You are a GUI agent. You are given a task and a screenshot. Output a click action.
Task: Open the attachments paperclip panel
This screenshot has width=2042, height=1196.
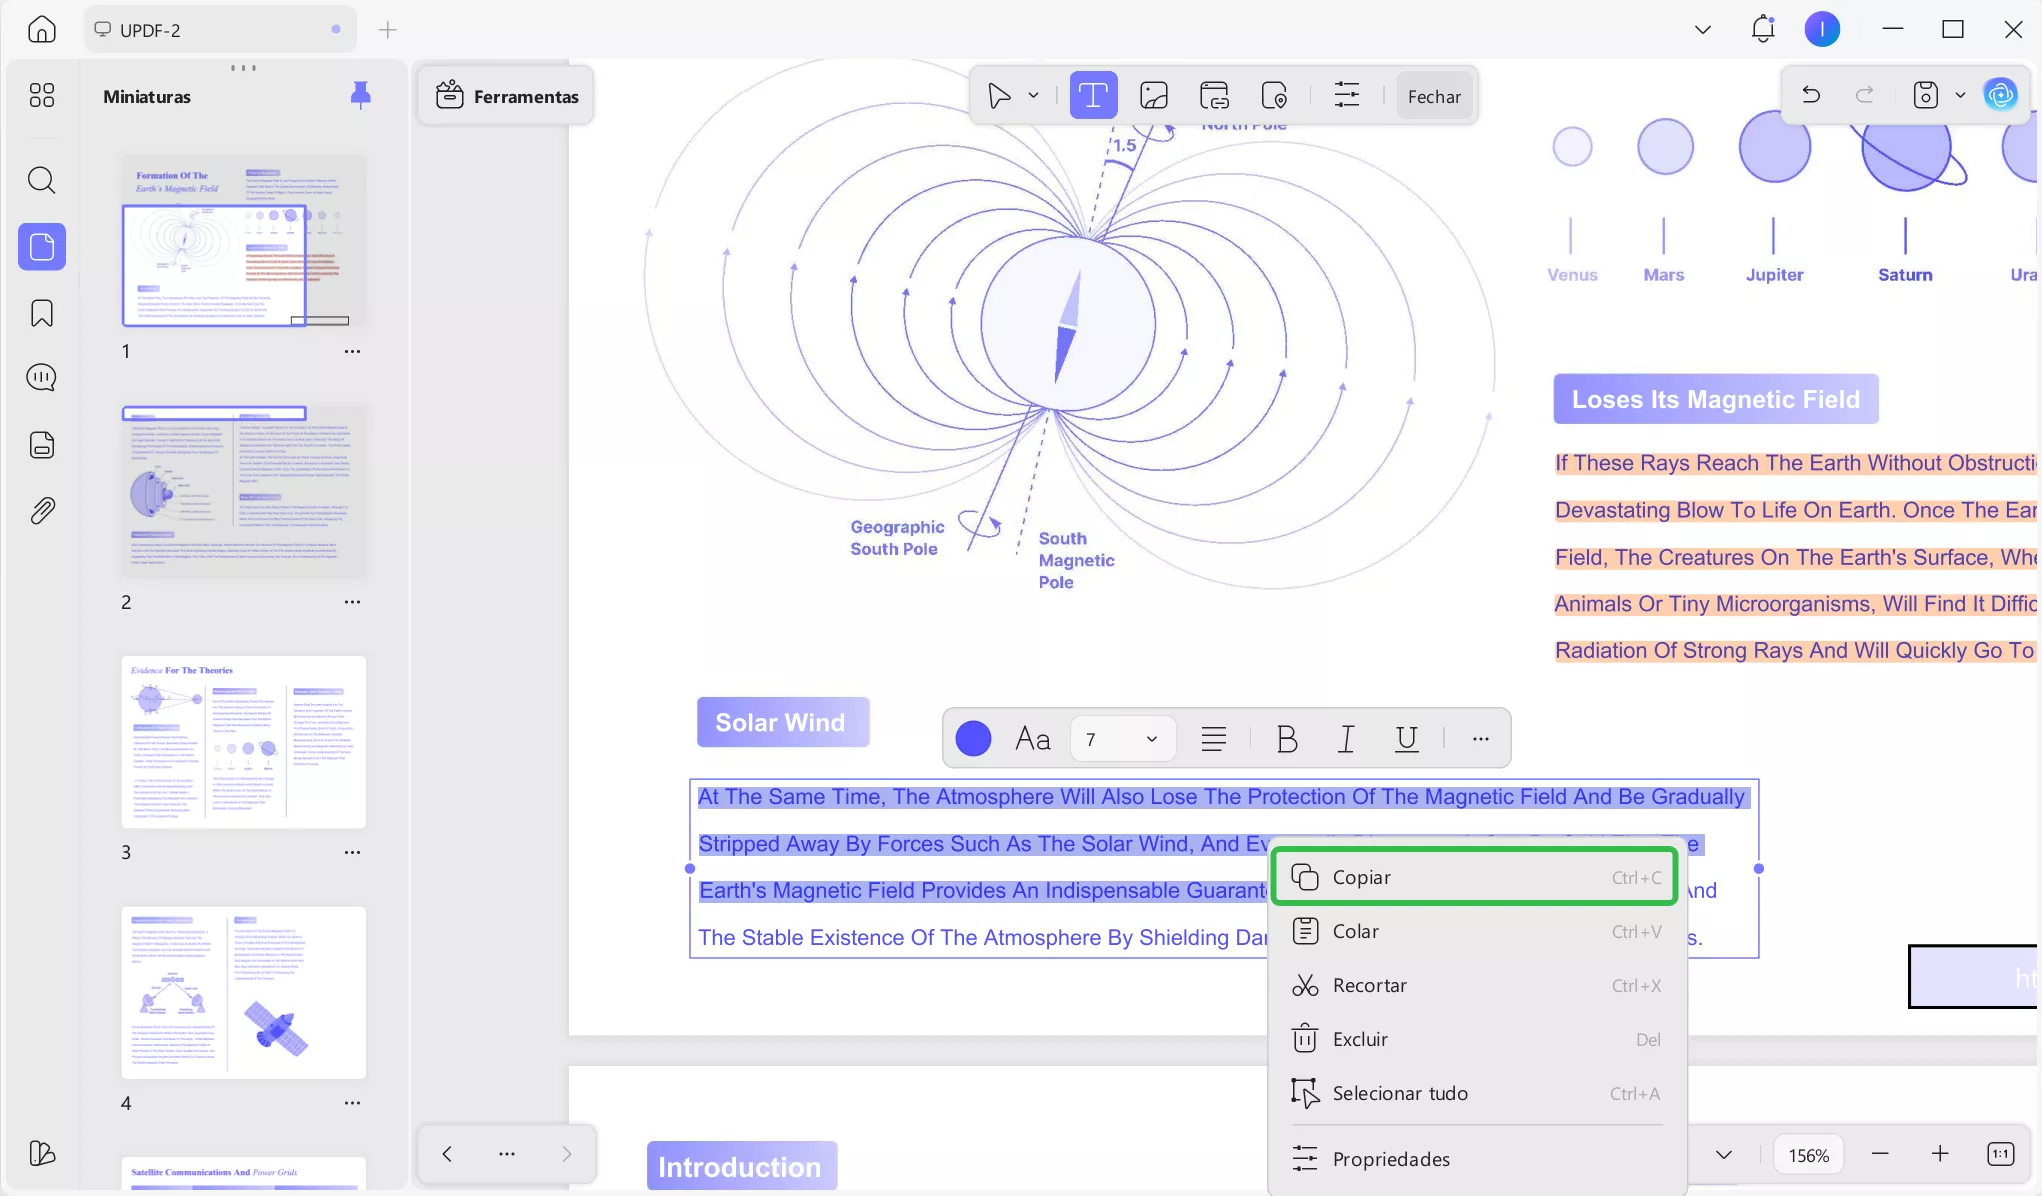tap(41, 511)
